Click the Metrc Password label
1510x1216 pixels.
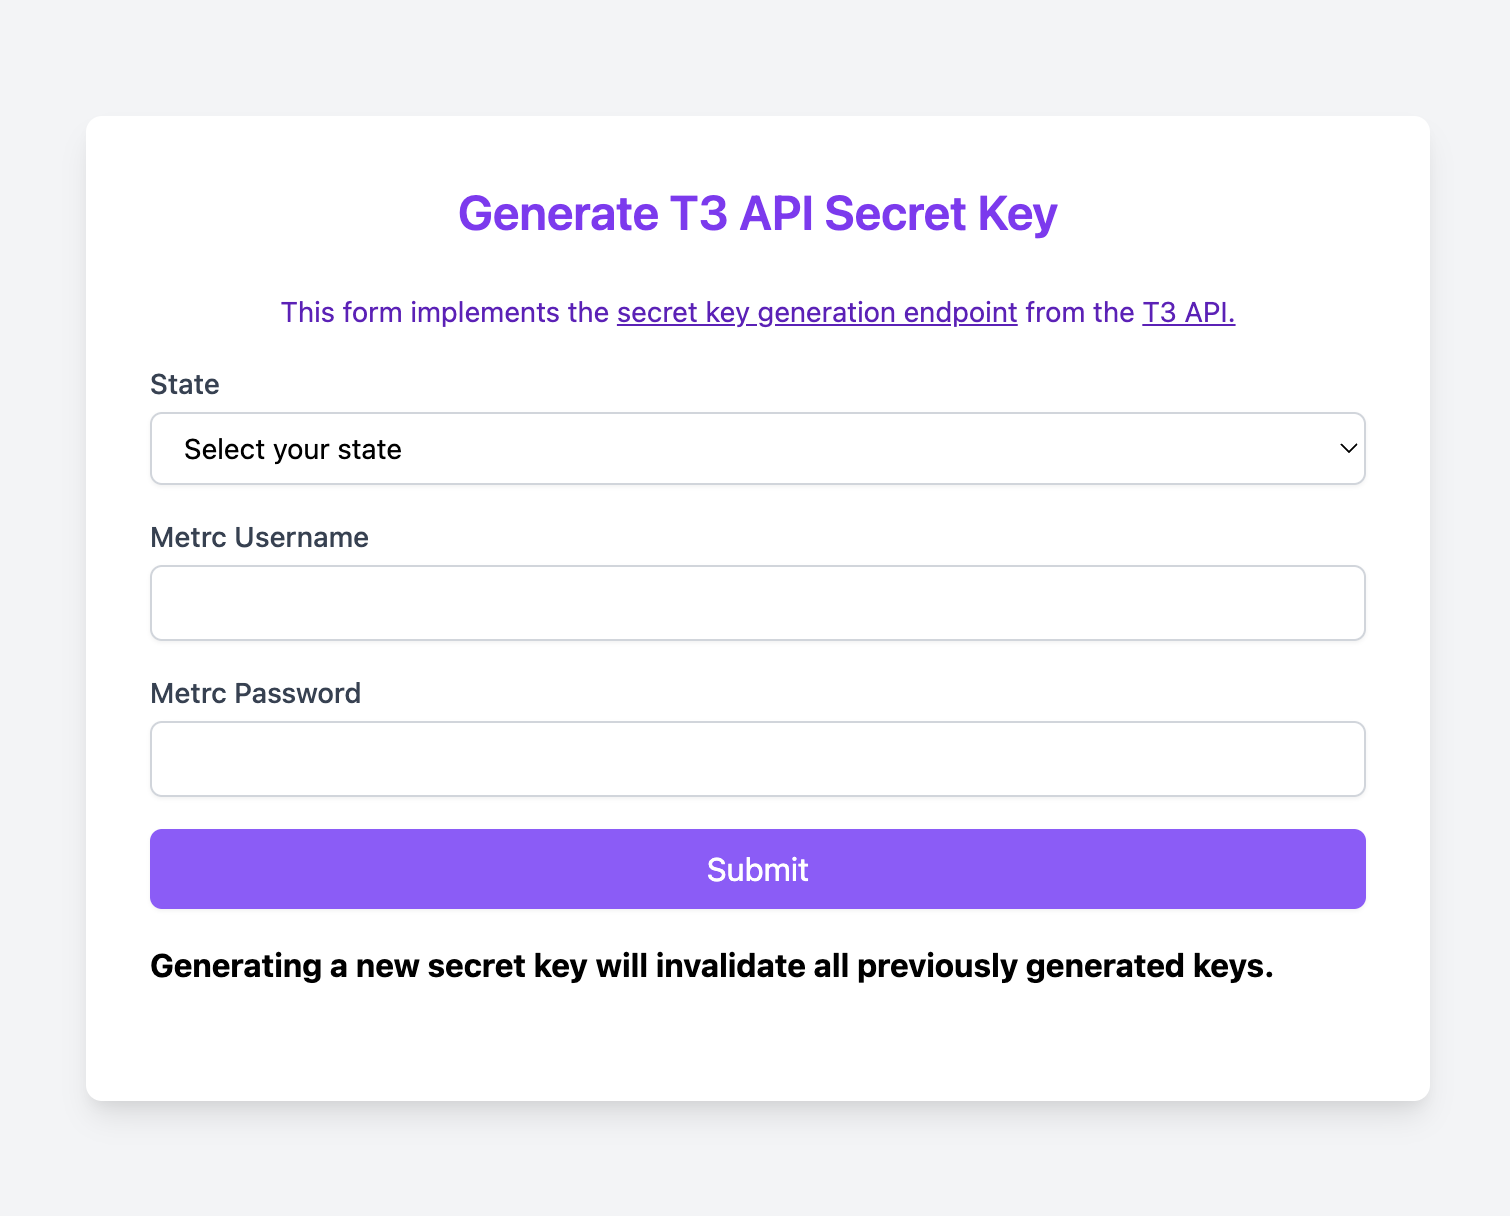pyautogui.click(x=255, y=694)
